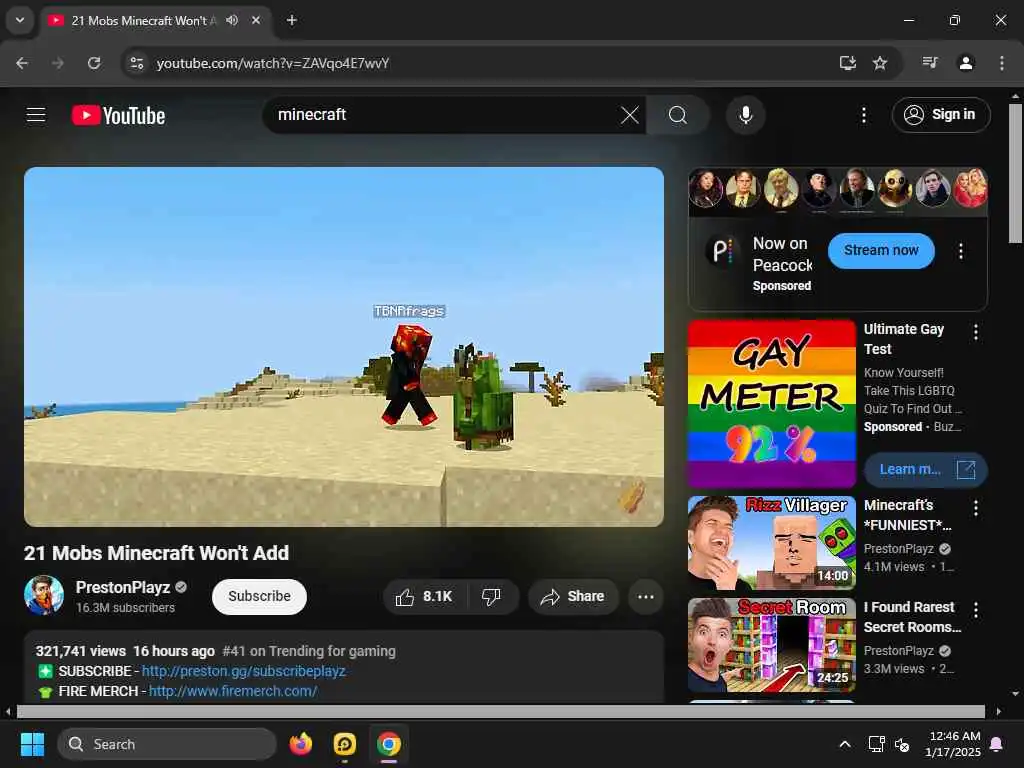Clear the search box with the X icon
The height and width of the screenshot is (768, 1024).
point(630,116)
